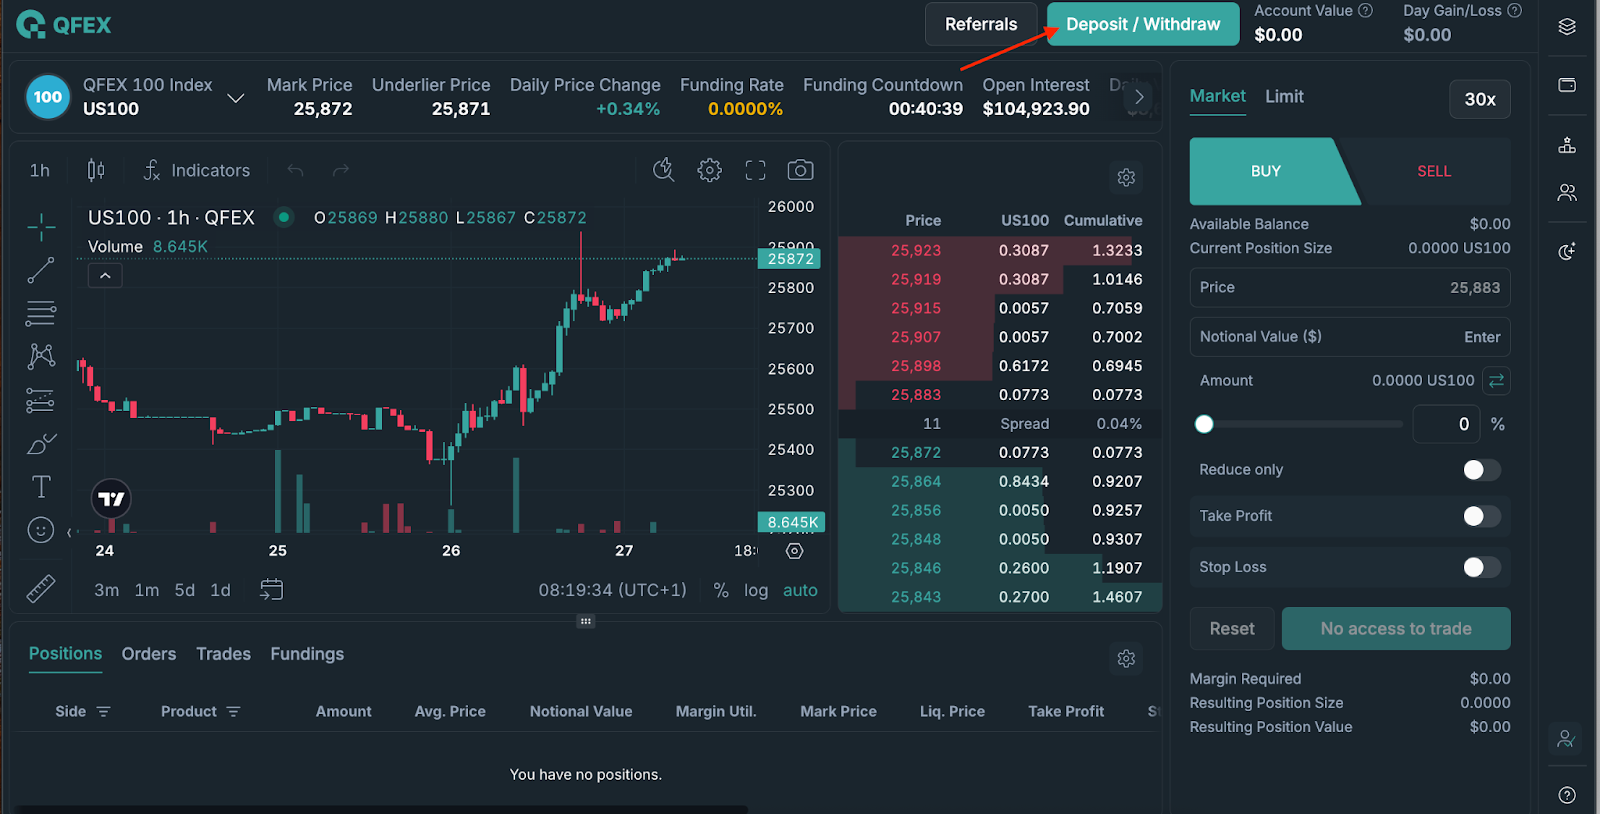This screenshot has height=814, width=1600.
Task: Set chart range to 3m
Action: [107, 590]
